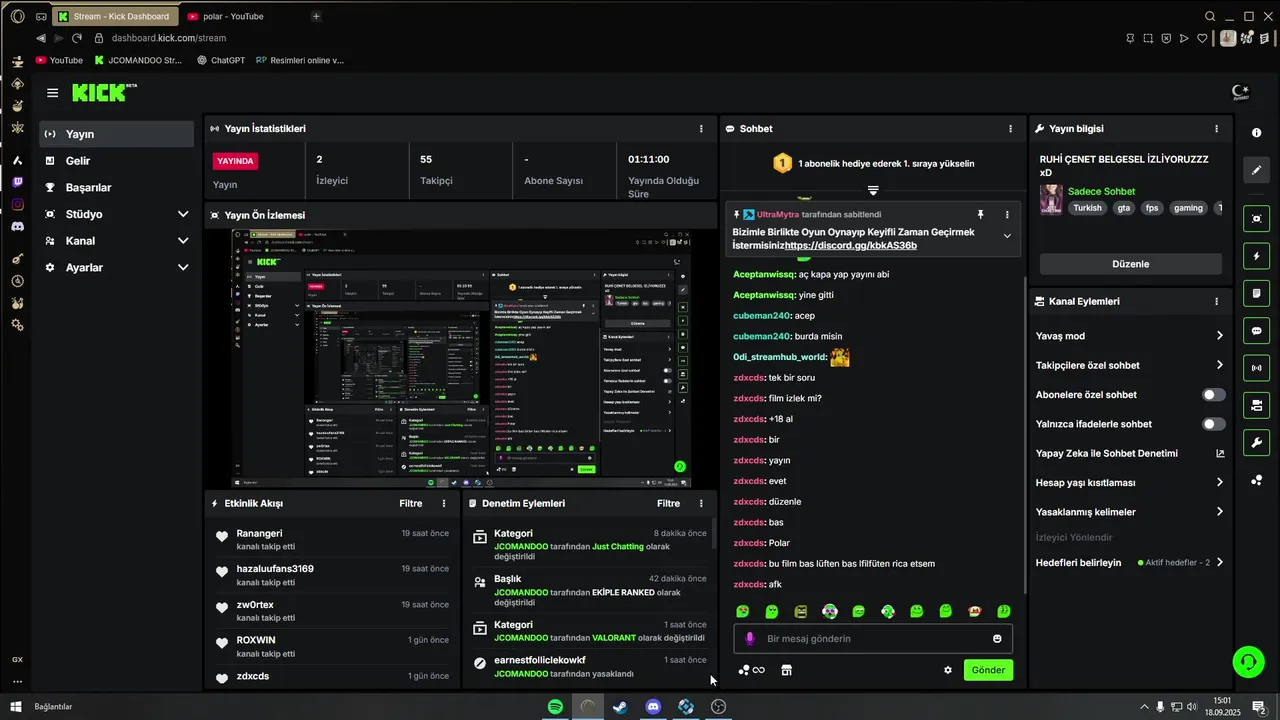Switch to Stream - Kick Dashboard tab
Screen dimensions: 1280x720
click(x=115, y=16)
